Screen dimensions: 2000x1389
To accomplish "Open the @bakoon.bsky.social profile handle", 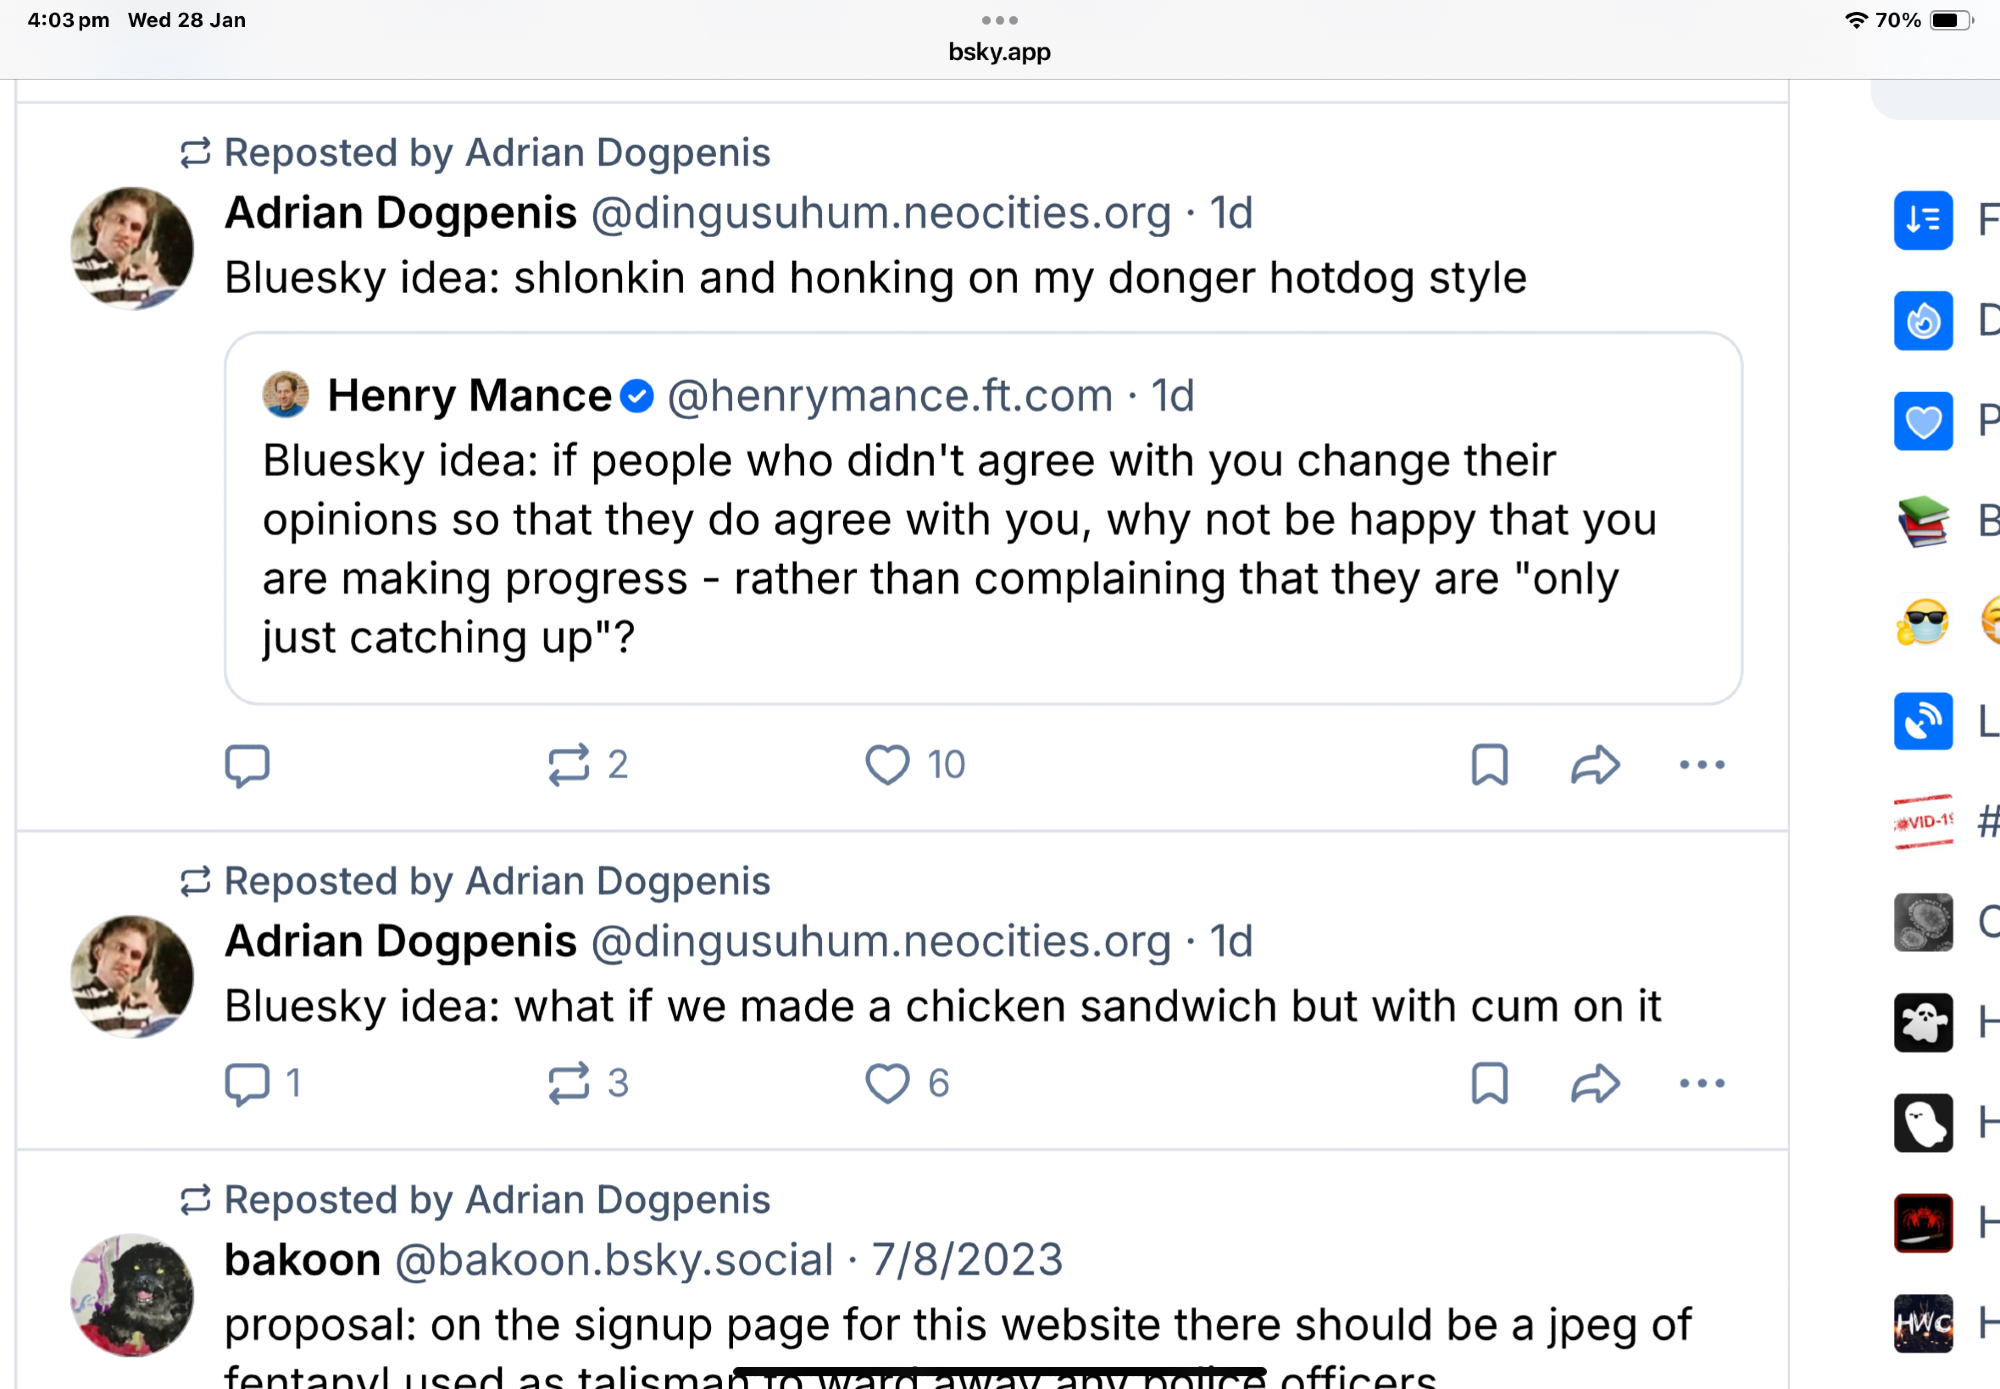I will pos(614,1260).
